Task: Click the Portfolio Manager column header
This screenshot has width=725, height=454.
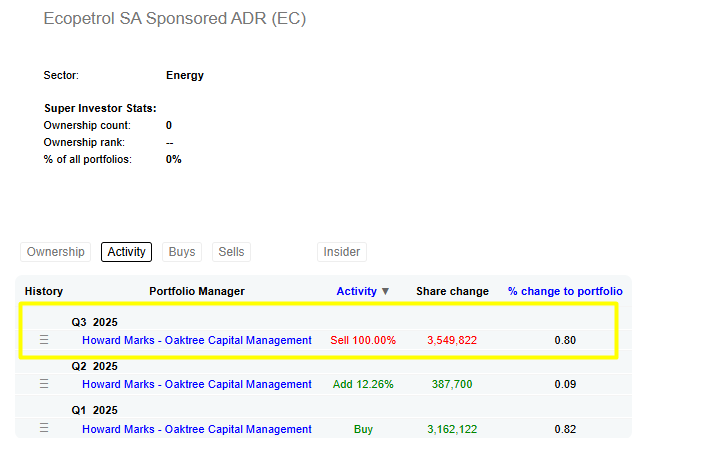Action: pos(197,291)
